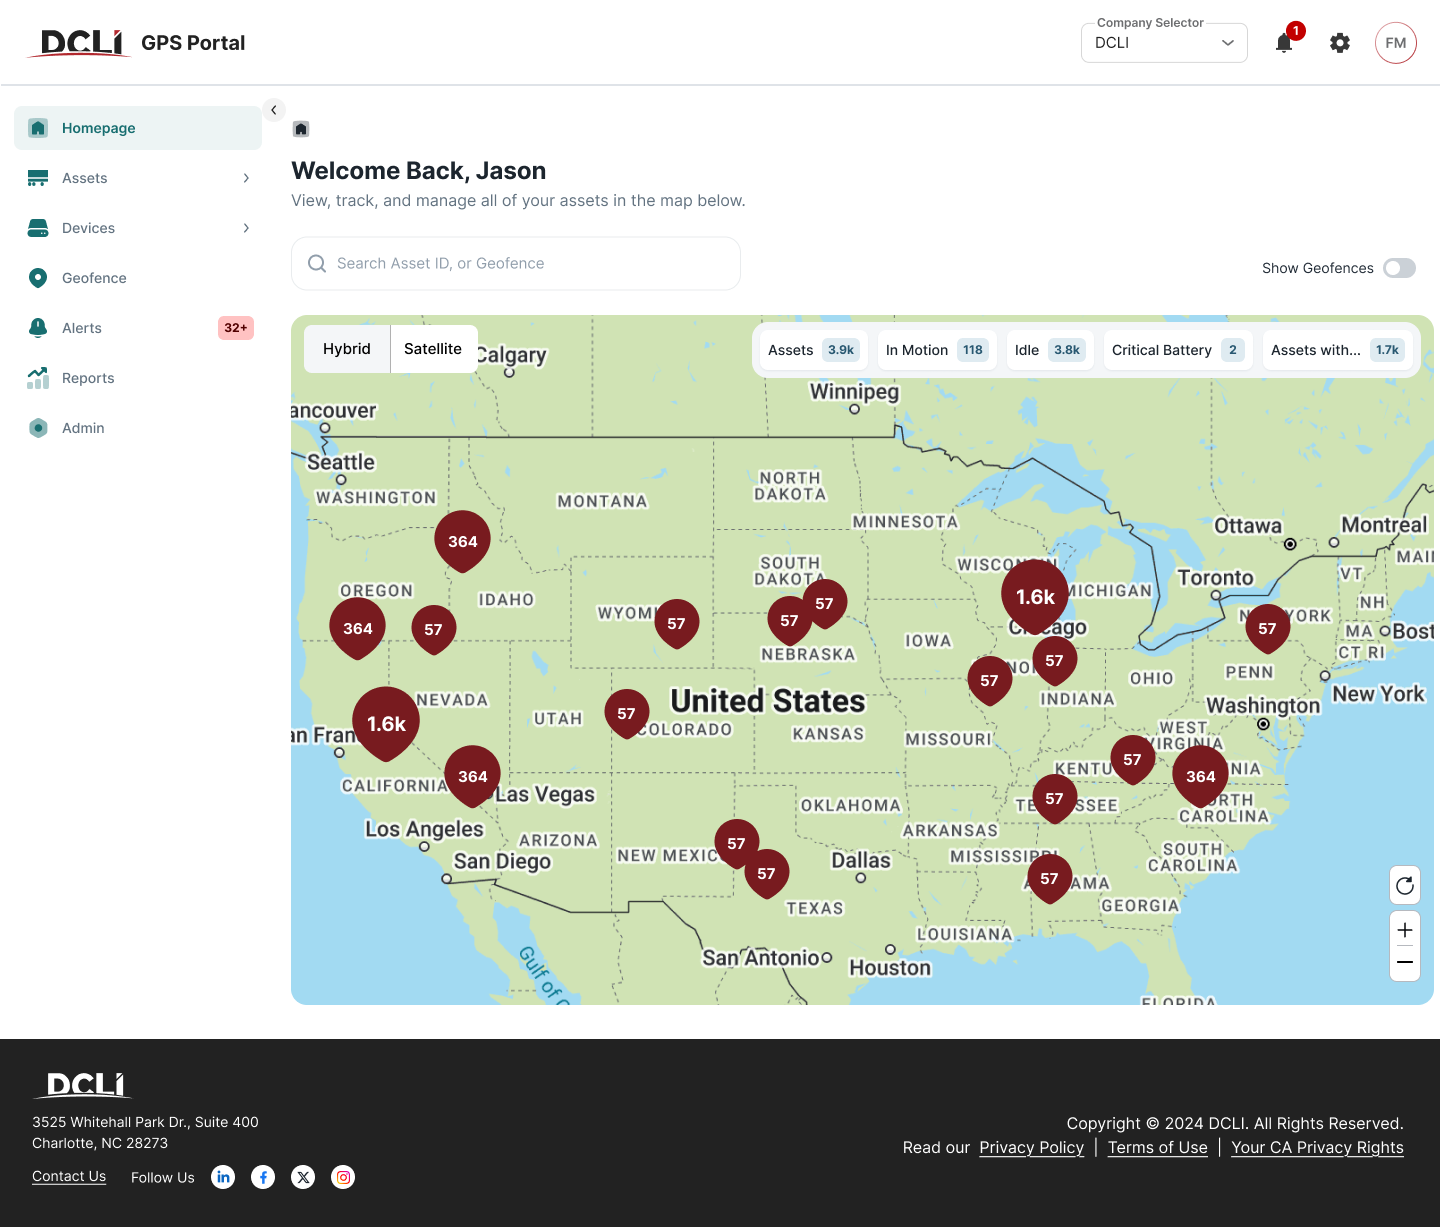Open the notifications bell icon

pos(1284,43)
